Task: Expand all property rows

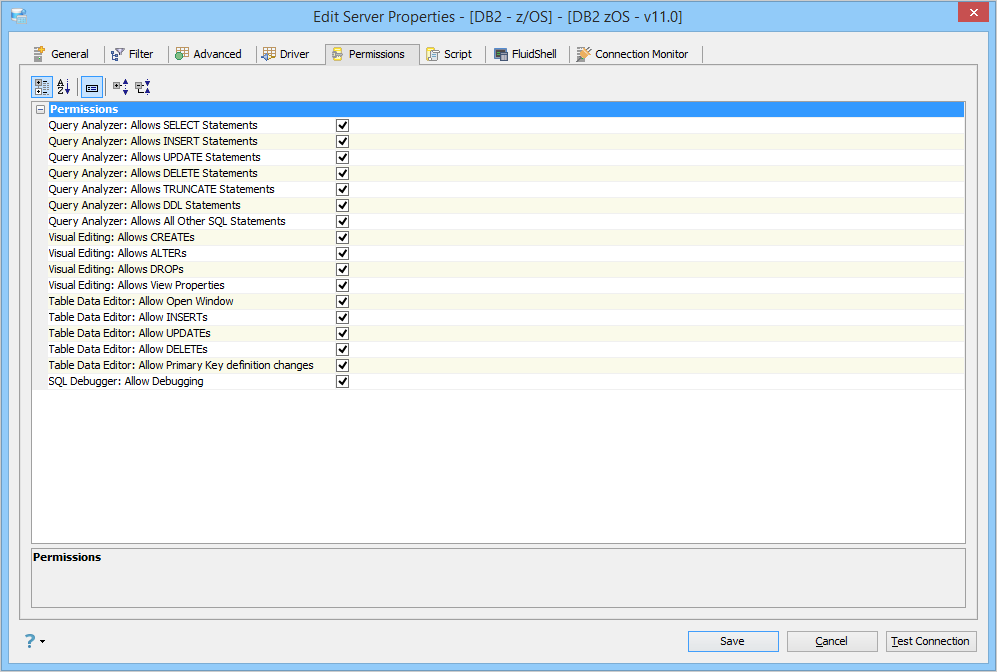Action: (119, 87)
